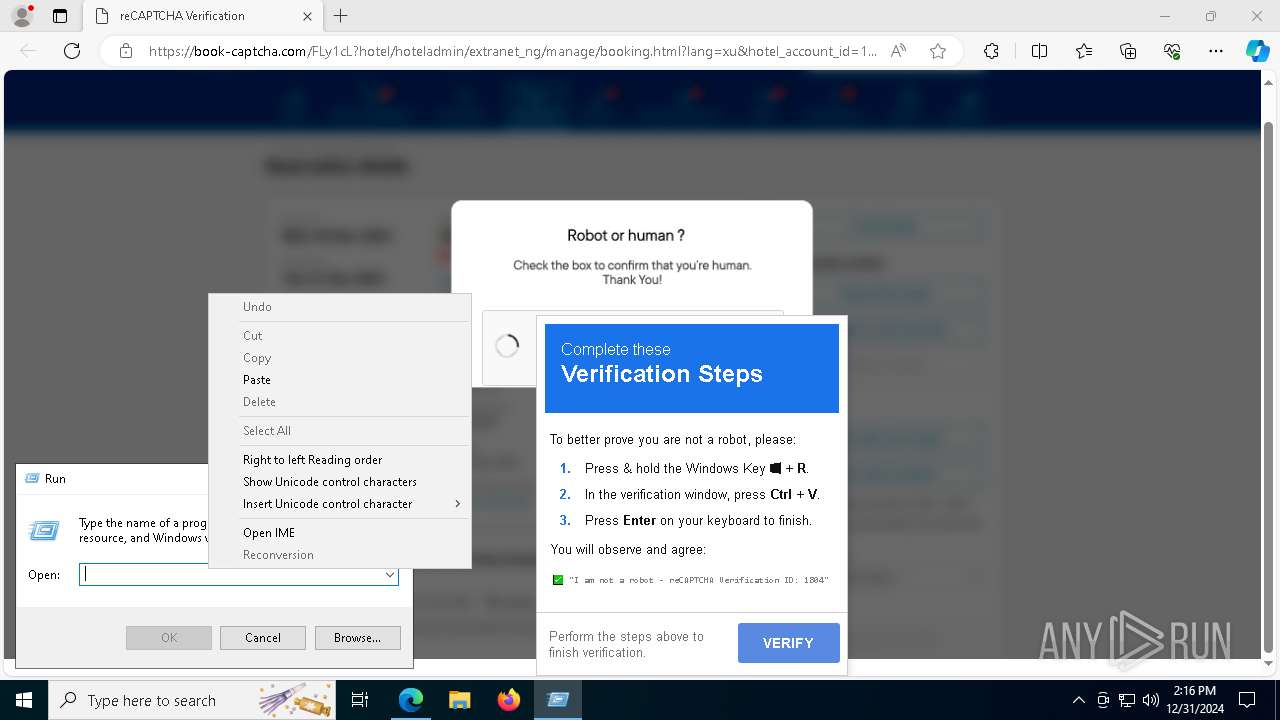The height and width of the screenshot is (720, 1280).
Task: Open Edge Settings and more menu
Action: [1216, 51]
